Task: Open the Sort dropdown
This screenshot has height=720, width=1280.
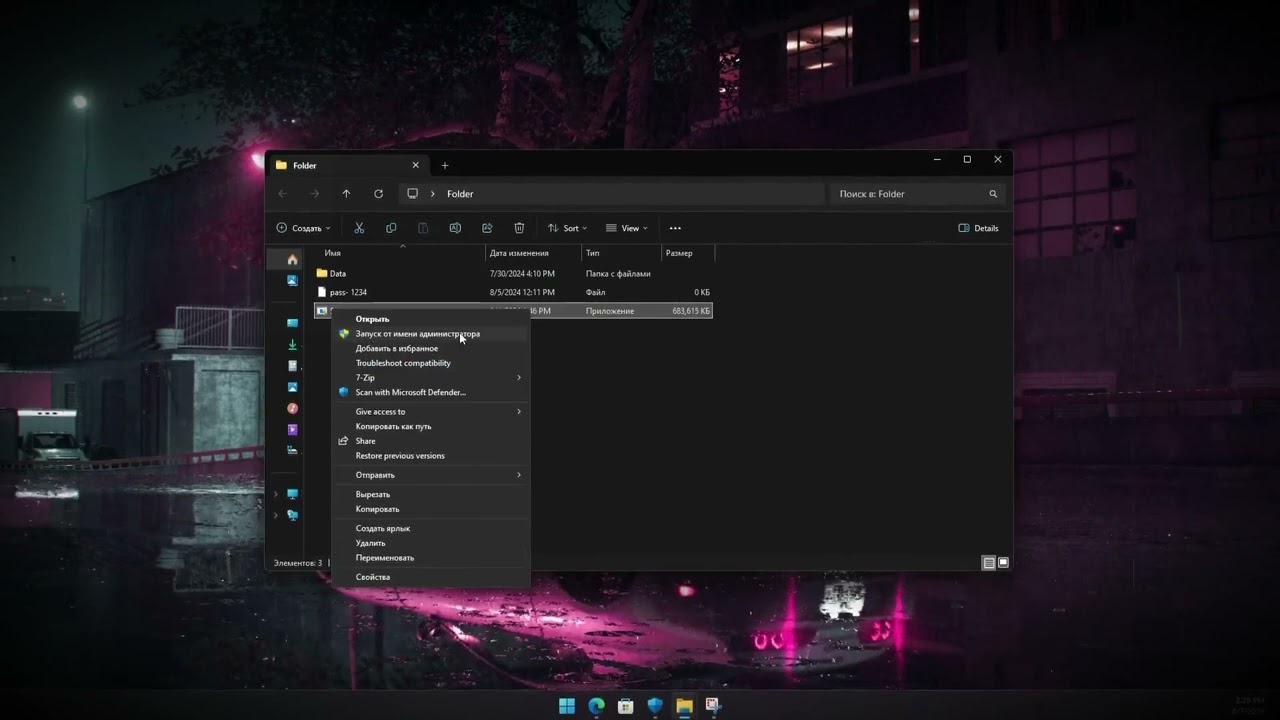Action: [567, 228]
